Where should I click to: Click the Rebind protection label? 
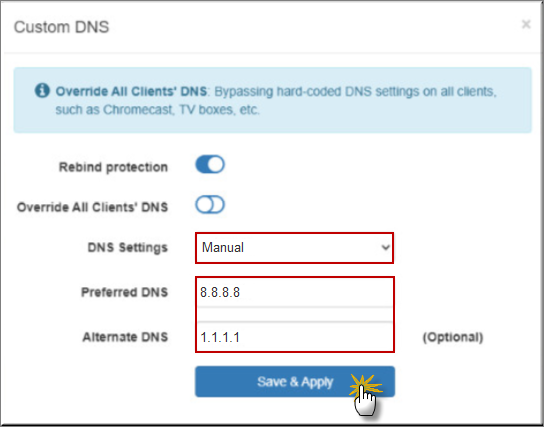113,167
